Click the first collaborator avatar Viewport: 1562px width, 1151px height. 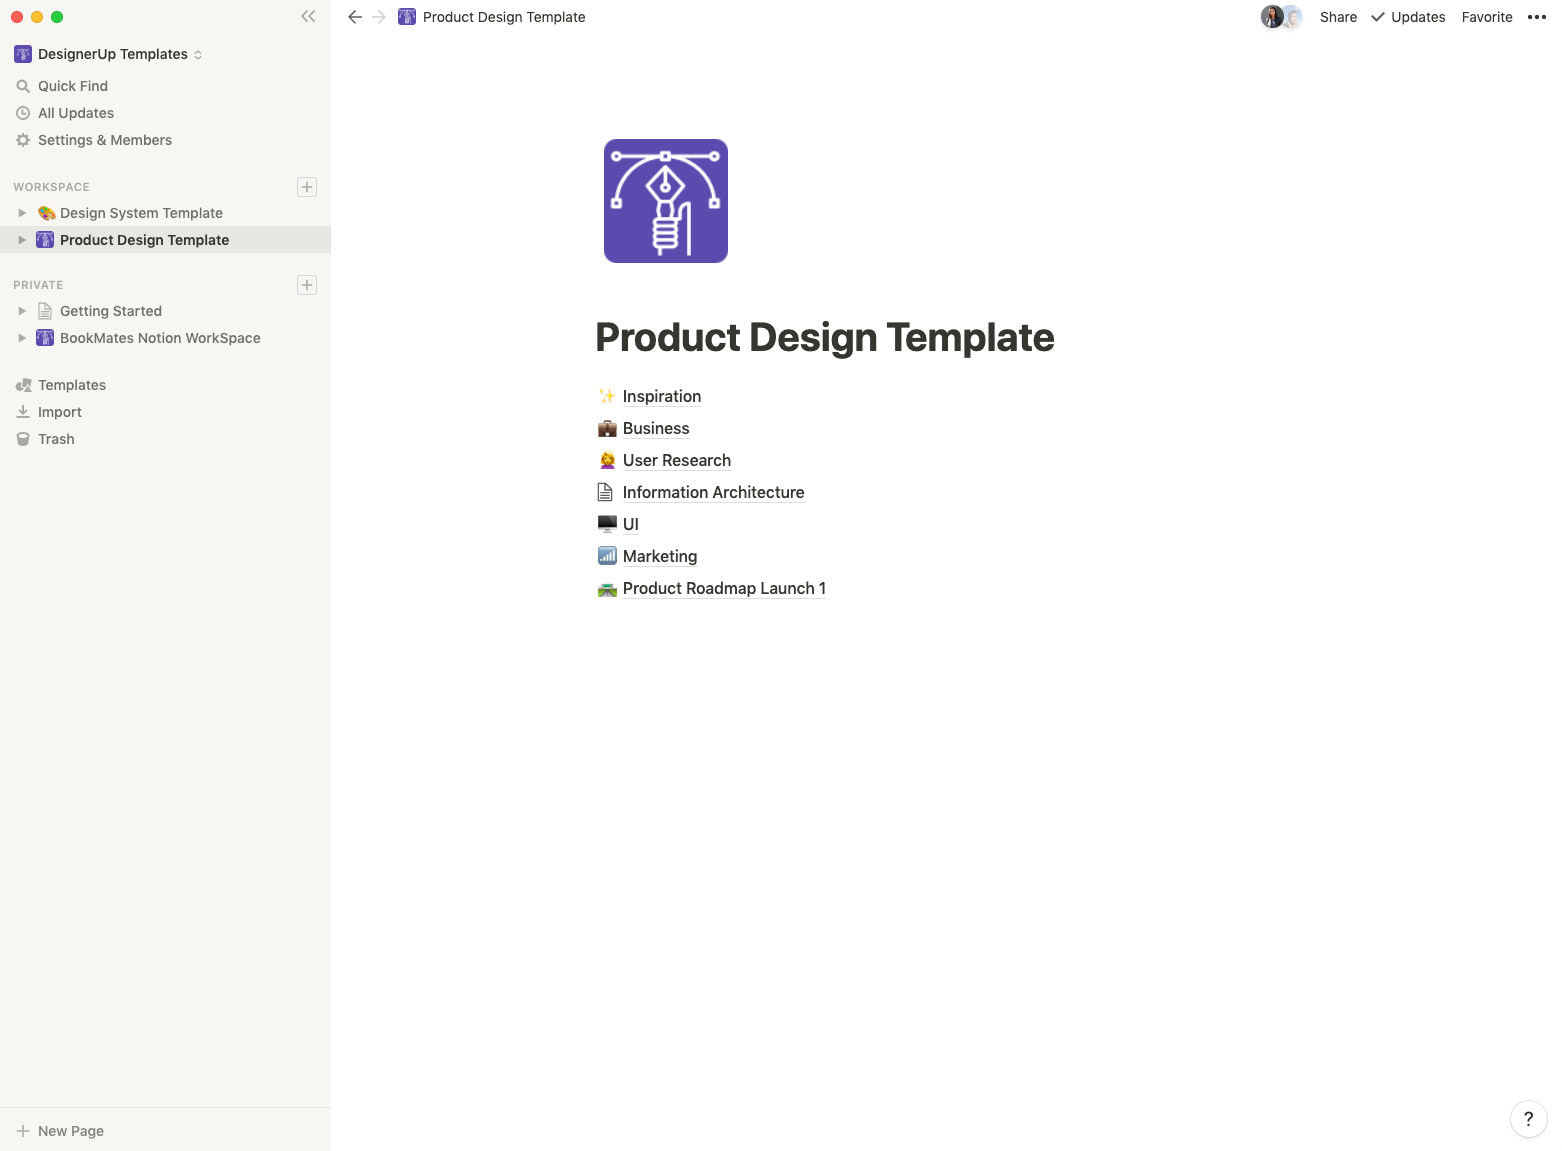point(1271,17)
